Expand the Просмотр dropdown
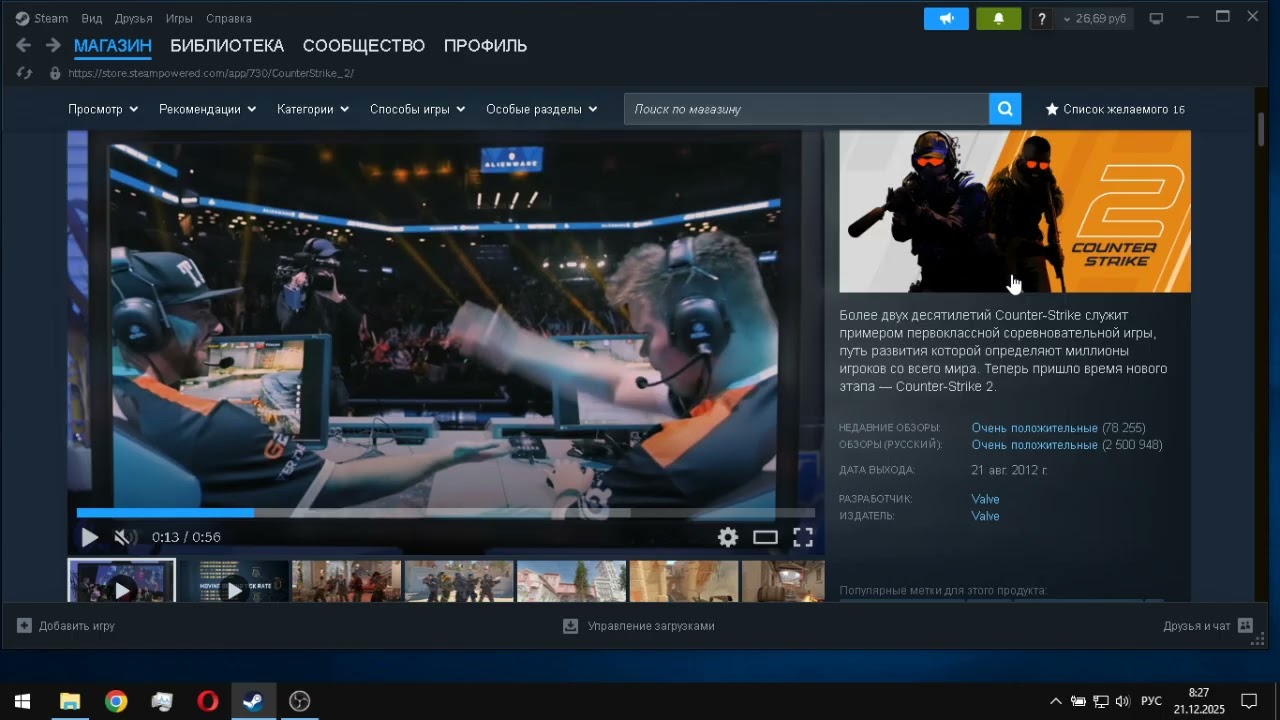The image size is (1280, 720). pyautogui.click(x=103, y=109)
